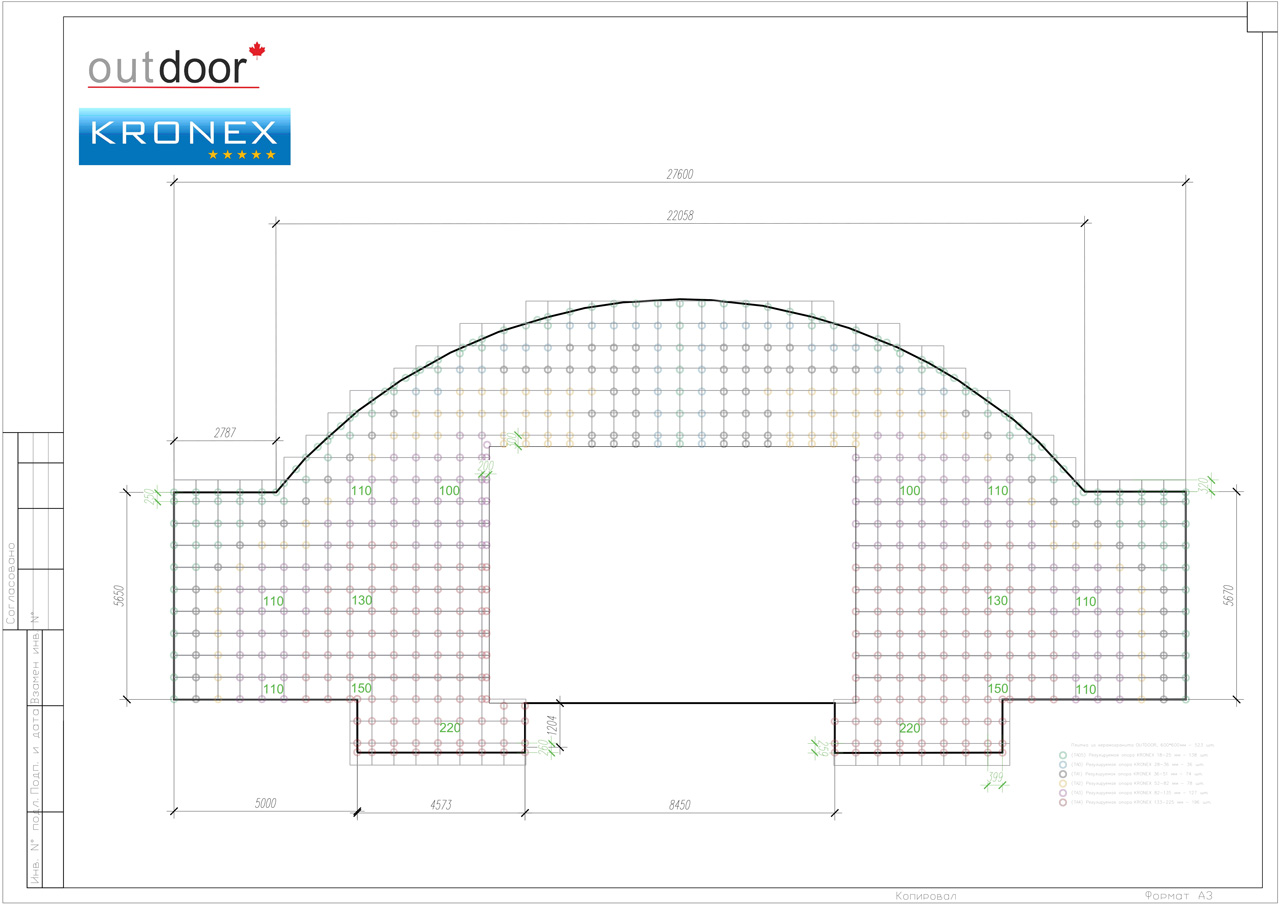This screenshot has height=904, width=1280.
Task: Click the green 220 label in left bottom section
Action: [x=450, y=728]
